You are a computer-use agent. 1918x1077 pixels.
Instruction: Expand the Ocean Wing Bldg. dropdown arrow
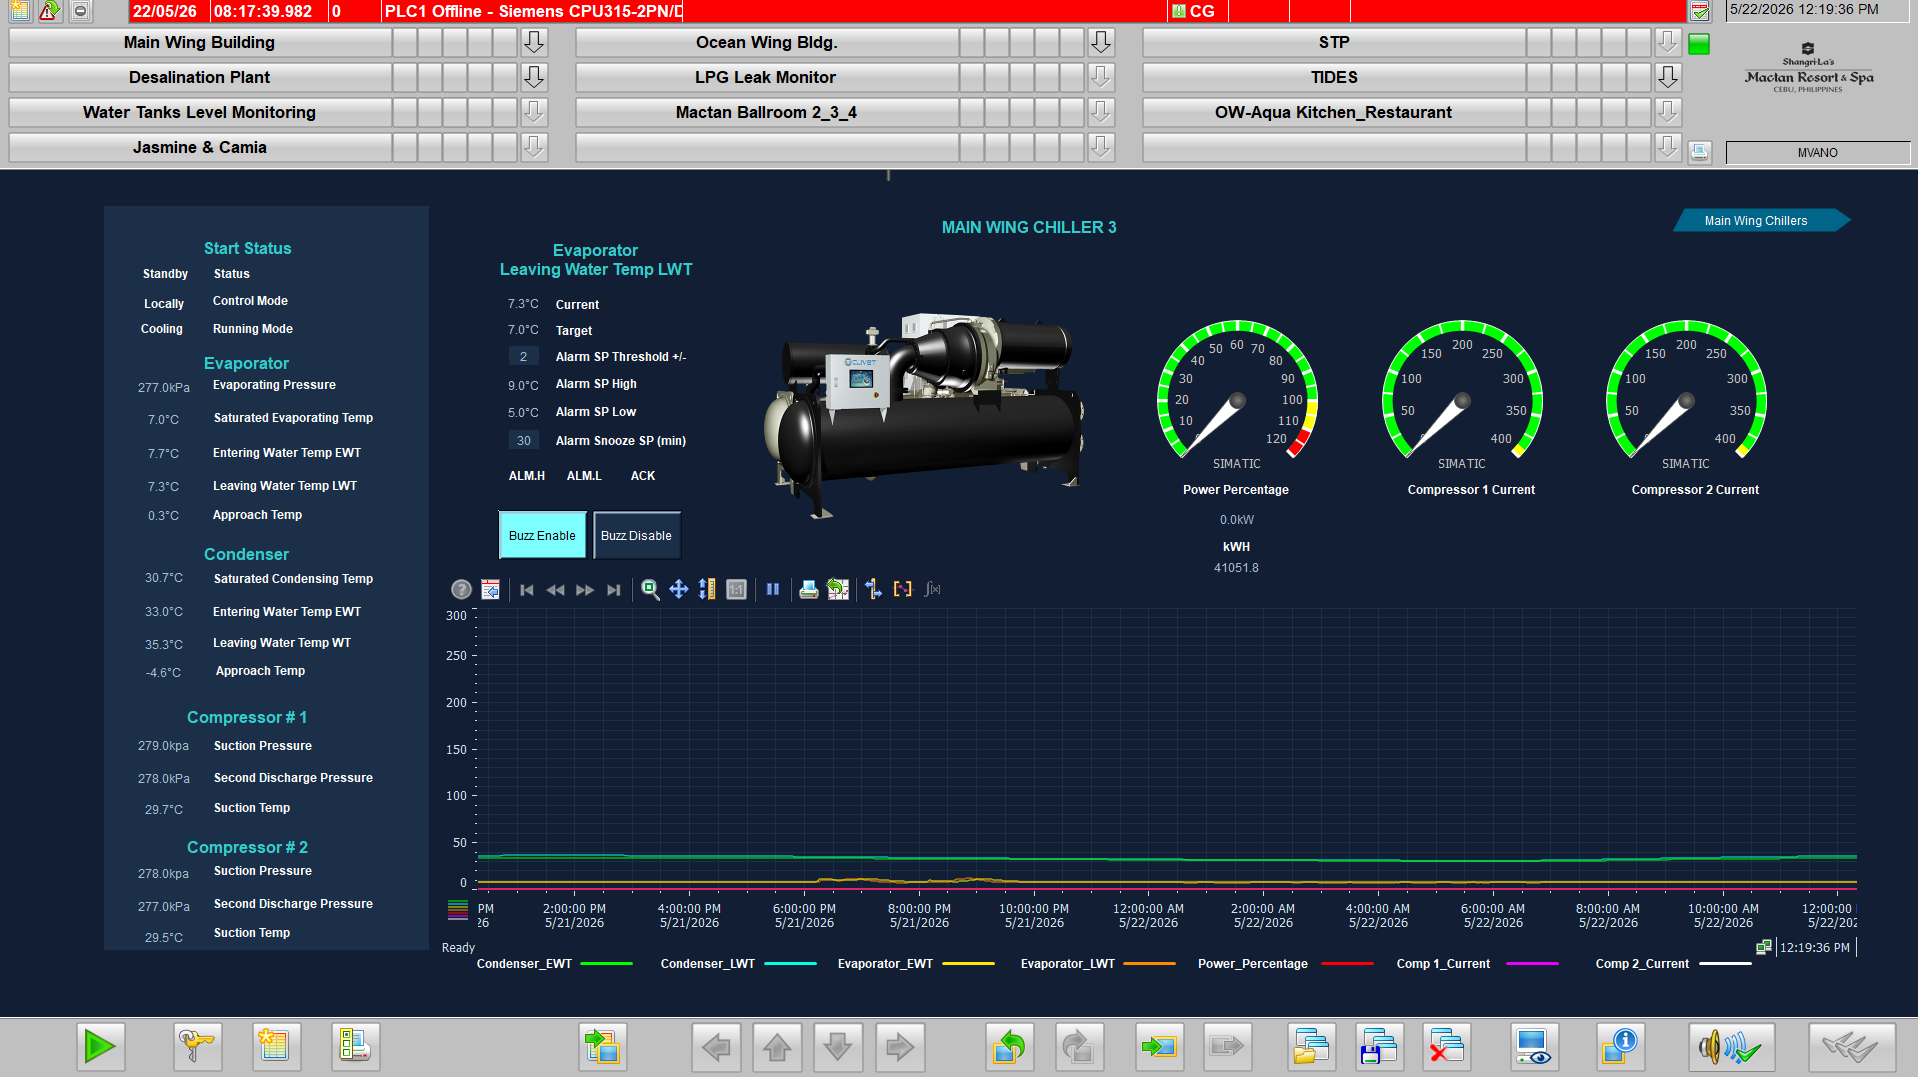coord(1101,42)
